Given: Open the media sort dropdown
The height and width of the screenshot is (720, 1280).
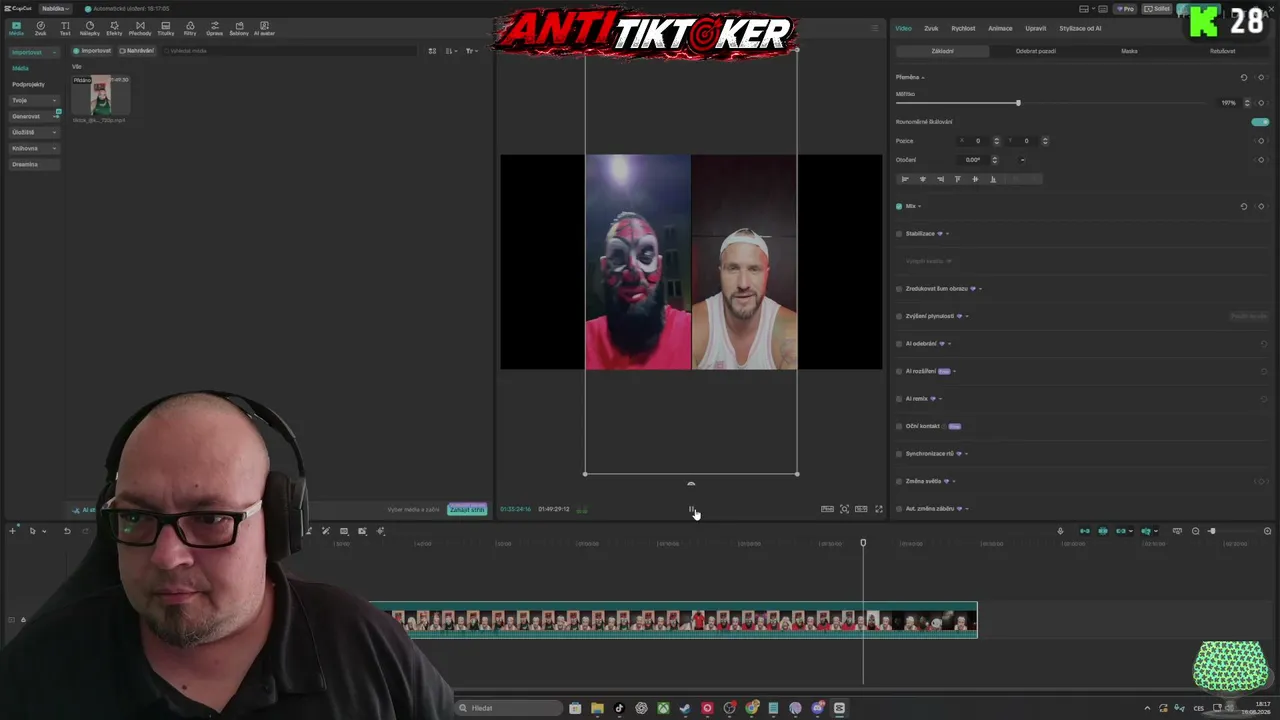Looking at the screenshot, I should pos(451,51).
